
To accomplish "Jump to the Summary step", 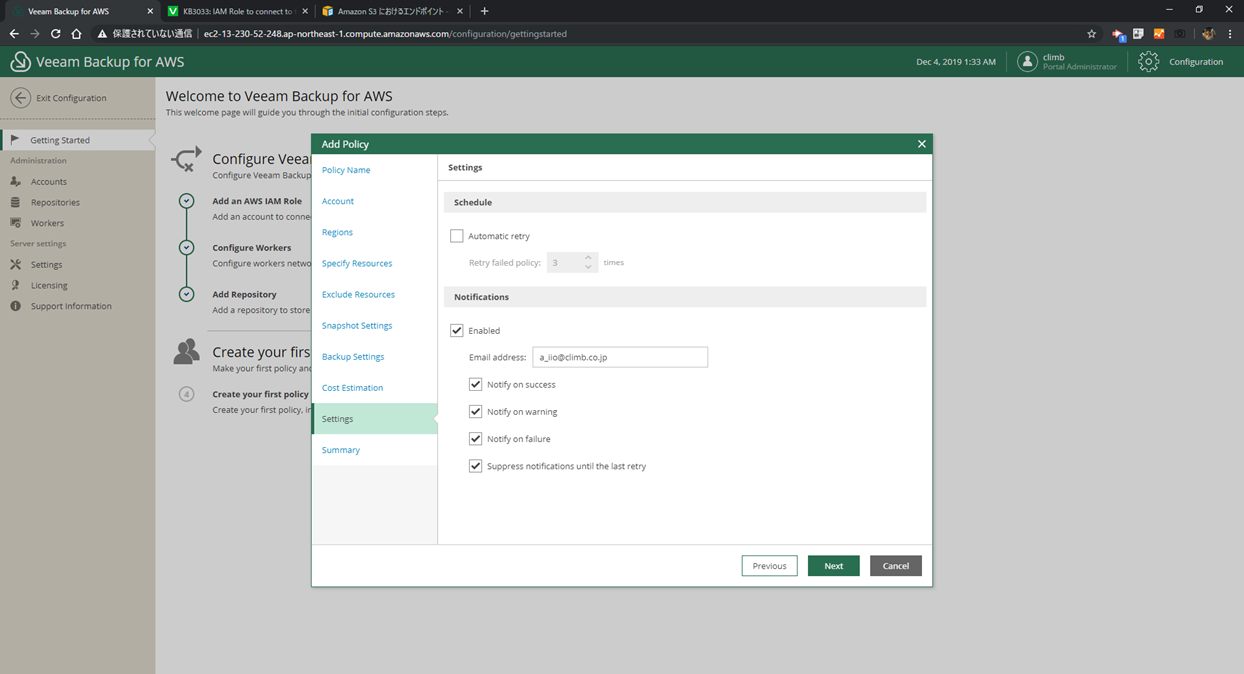I will (x=341, y=450).
